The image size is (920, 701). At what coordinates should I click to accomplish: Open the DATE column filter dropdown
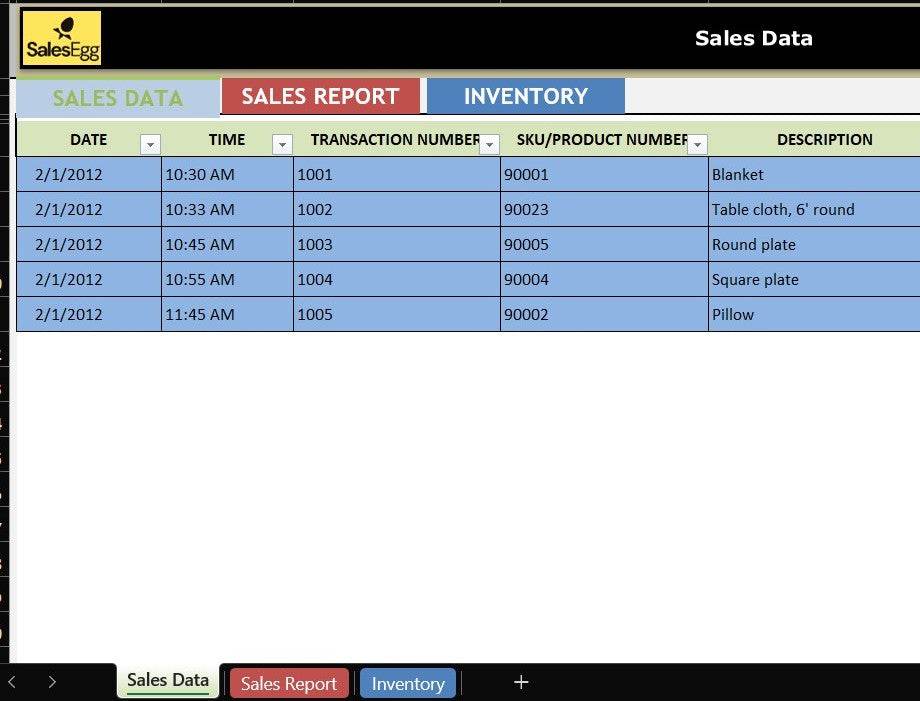150,145
